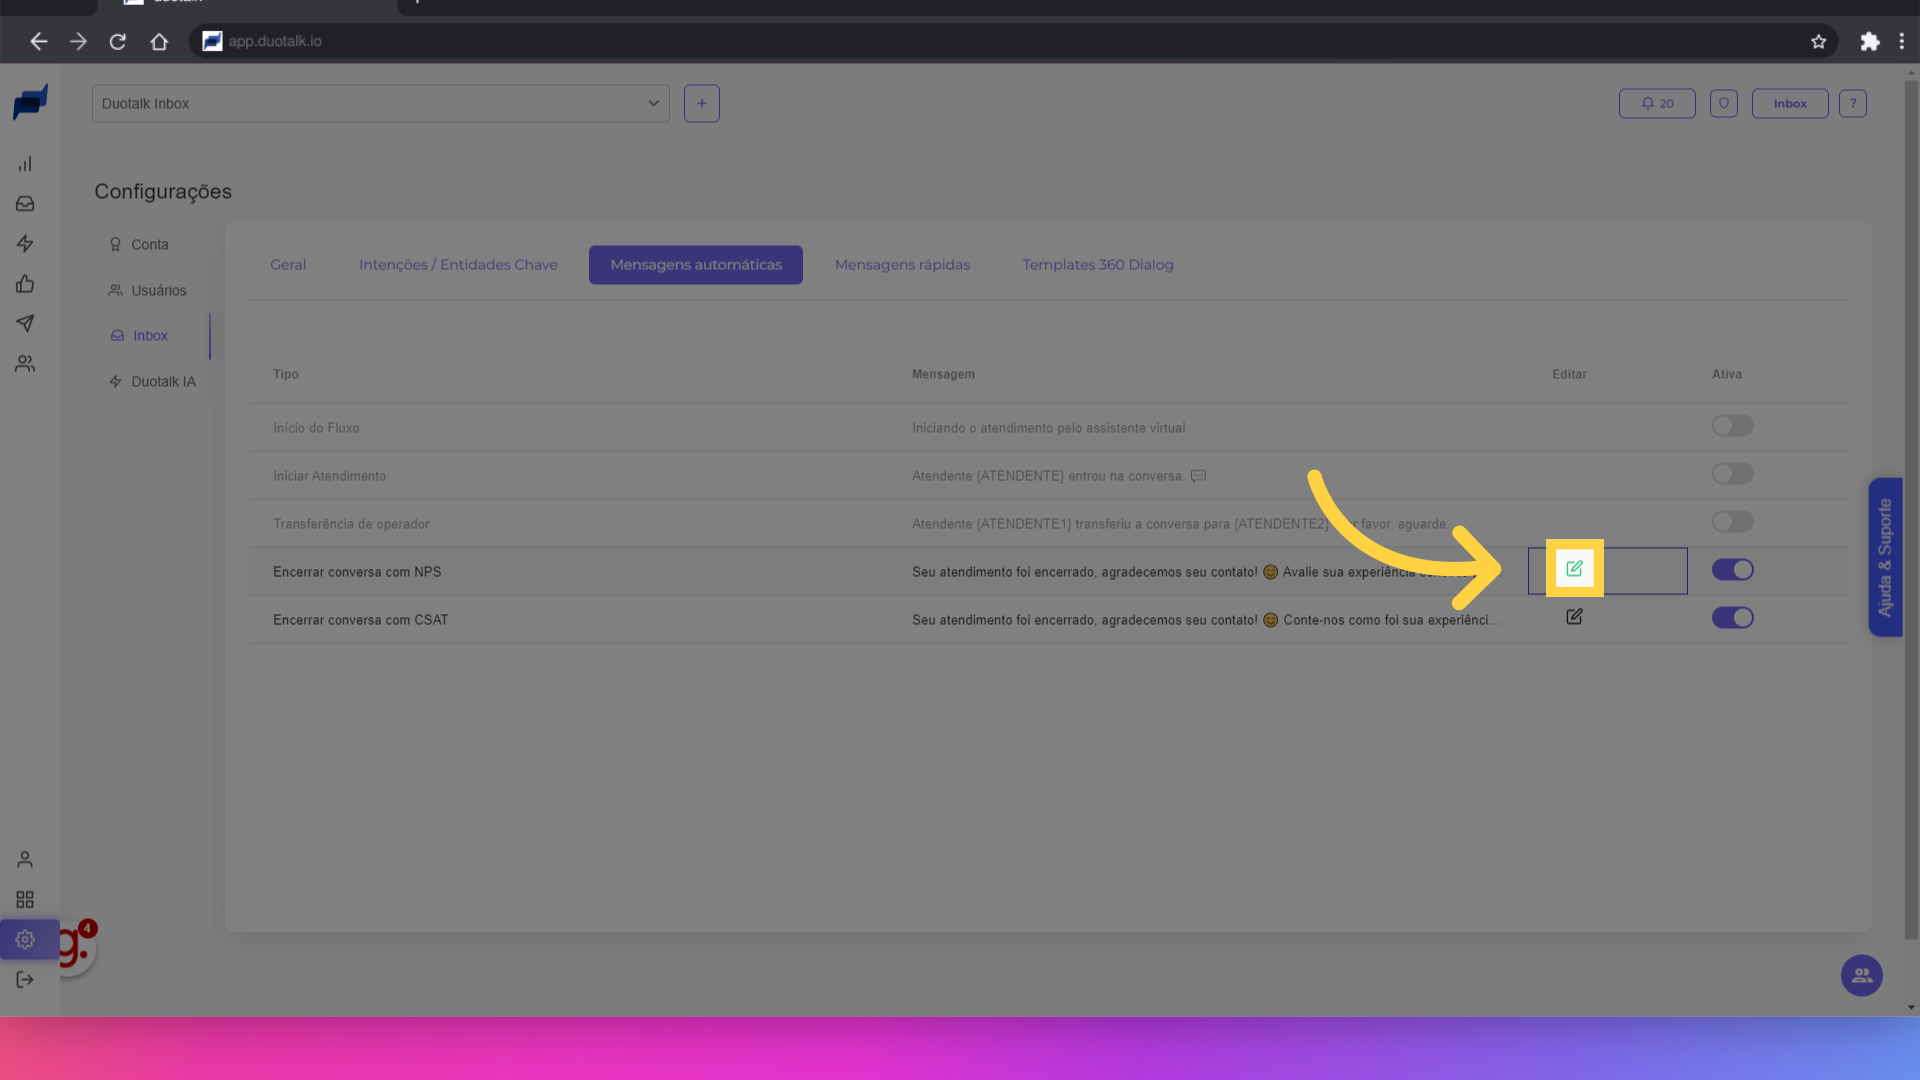Open Usuários settings section
This screenshot has height=1080, width=1920.
coord(158,291)
